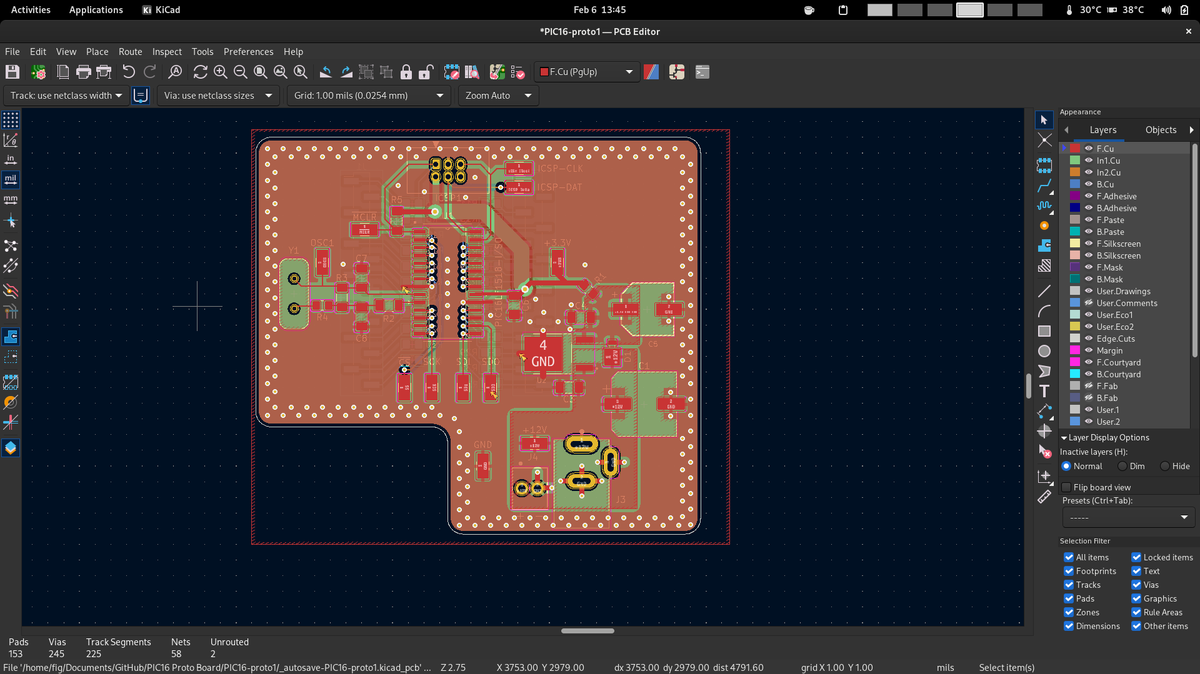Switch units to millimeters
The width and height of the screenshot is (1200, 674).
coord(11,199)
